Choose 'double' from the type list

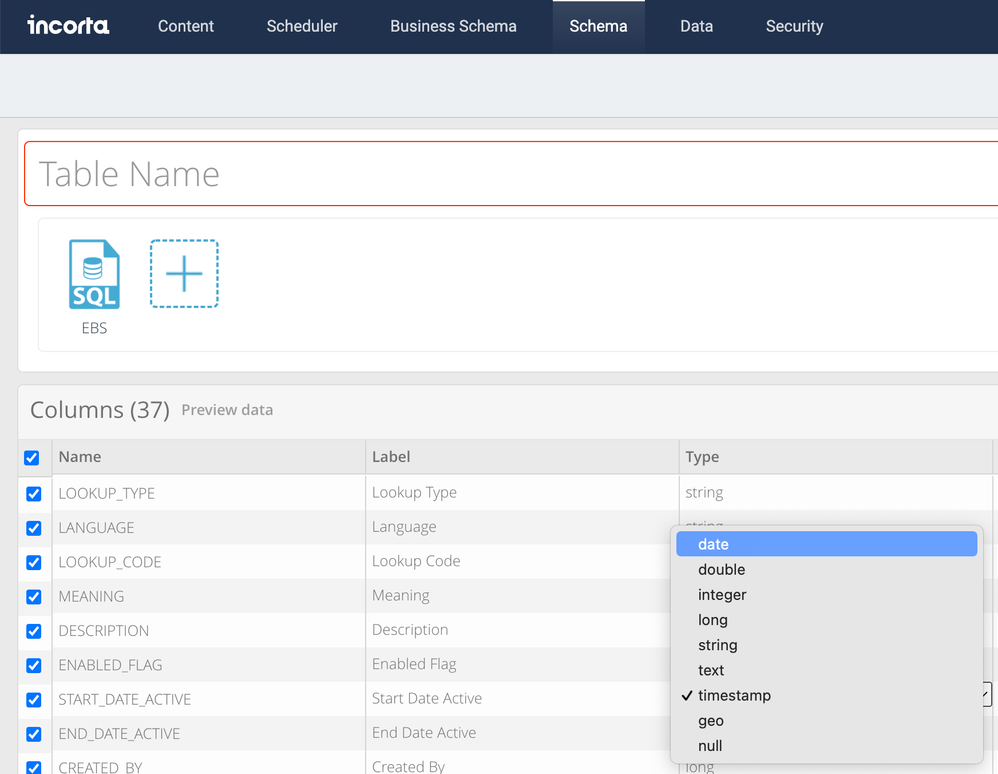tap(722, 570)
